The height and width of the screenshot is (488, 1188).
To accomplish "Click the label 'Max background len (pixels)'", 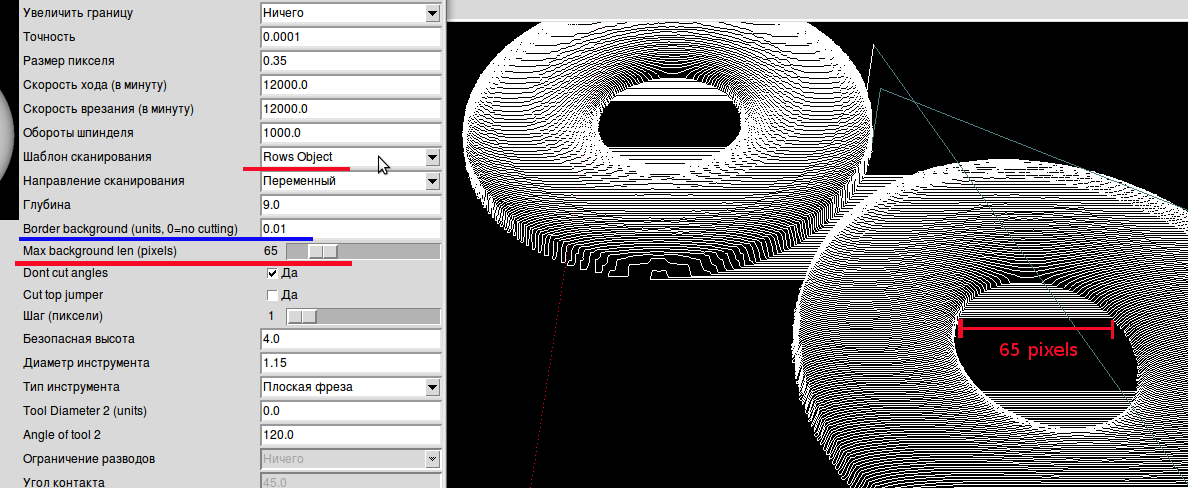I will (100, 251).
